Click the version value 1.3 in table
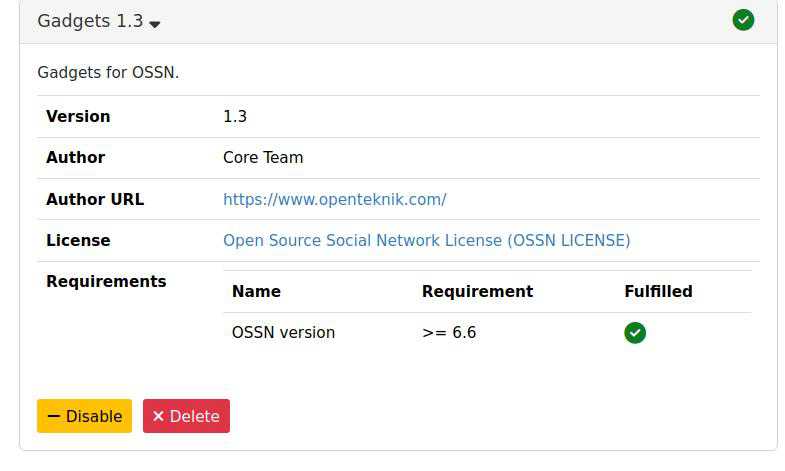 [x=235, y=116]
